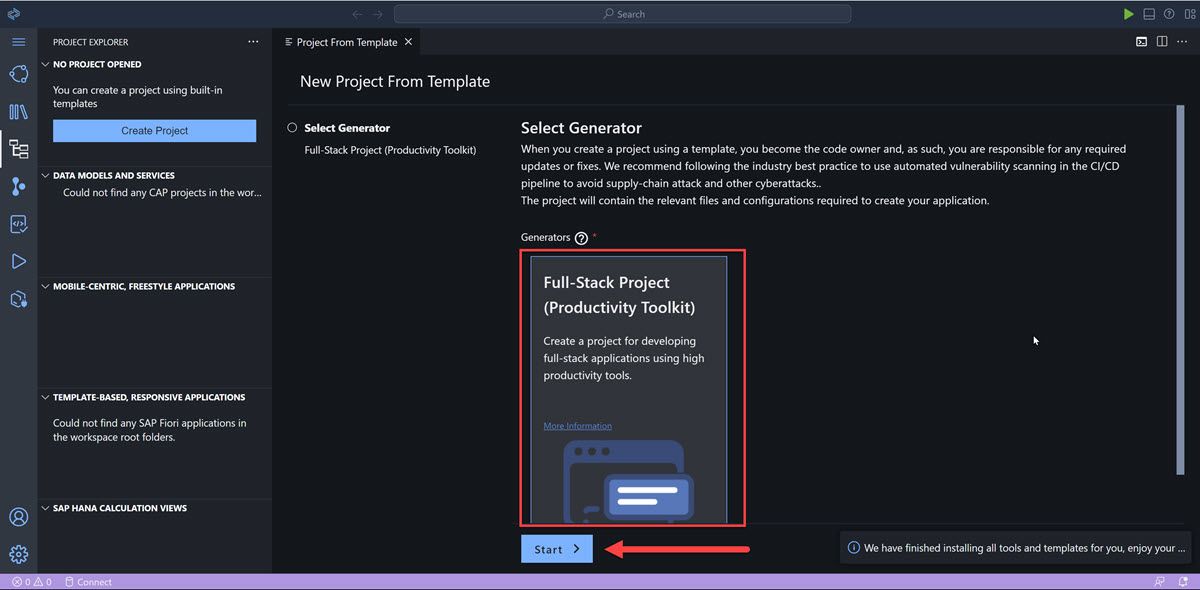Open editor More Actions ellipsis
The height and width of the screenshot is (590, 1200).
(1182, 42)
